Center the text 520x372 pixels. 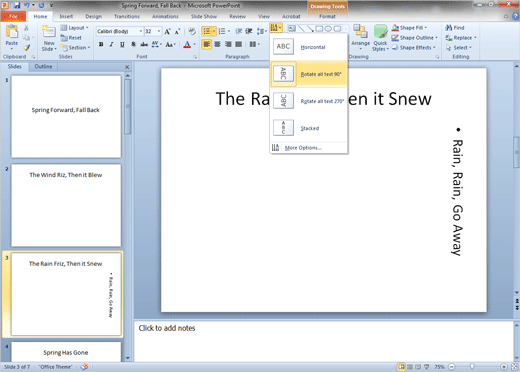point(217,44)
